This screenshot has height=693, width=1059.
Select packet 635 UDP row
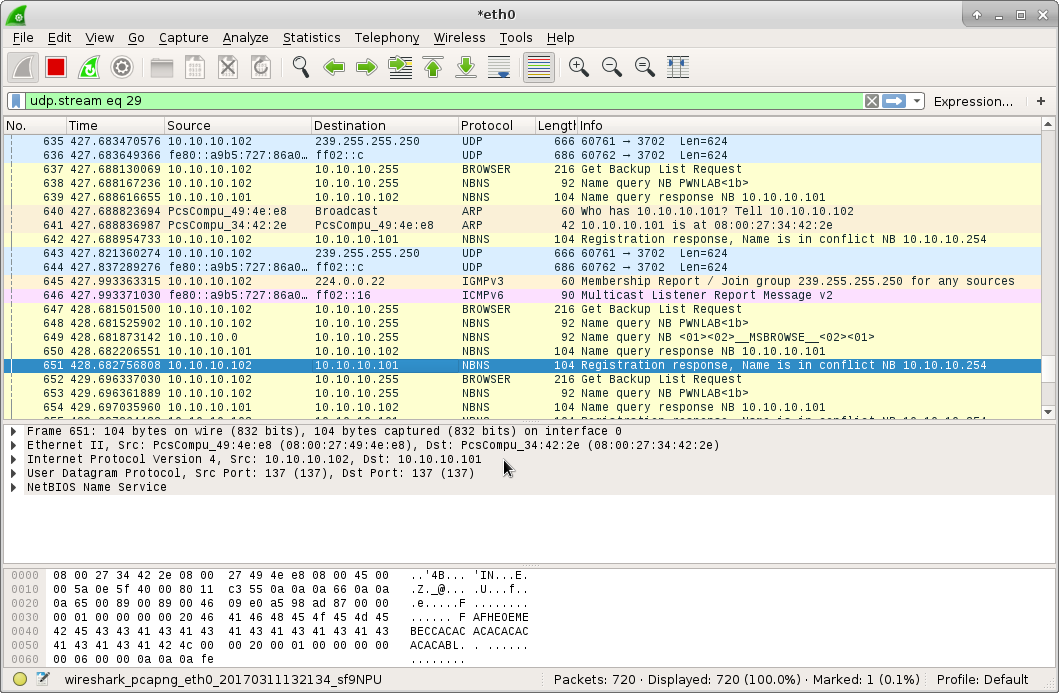click(x=523, y=141)
